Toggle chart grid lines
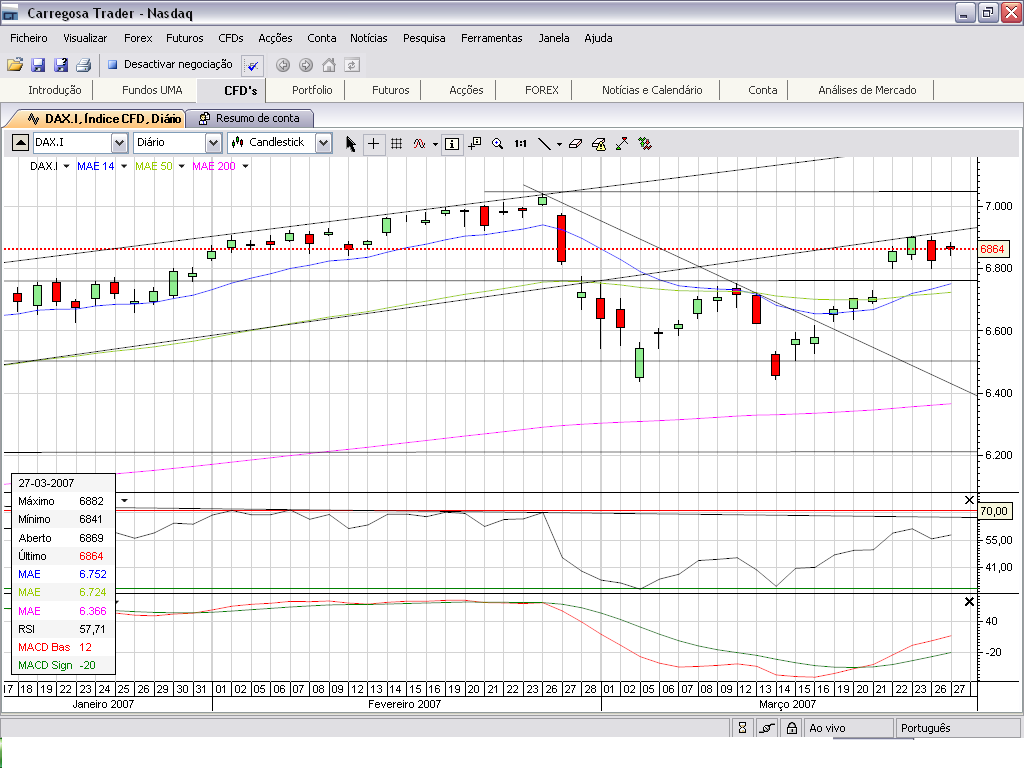The height and width of the screenshot is (768, 1024). click(x=396, y=144)
